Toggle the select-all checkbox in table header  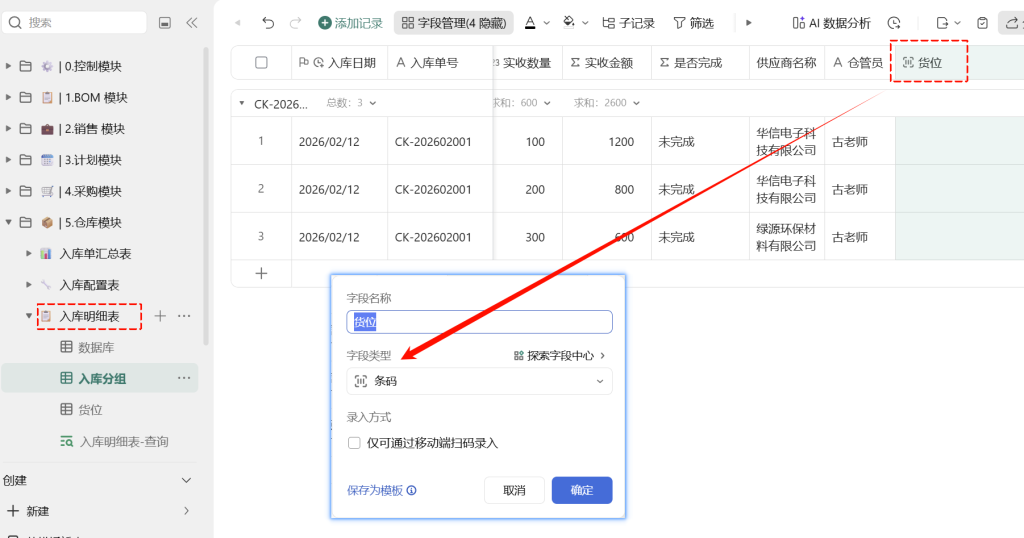pyautogui.click(x=261, y=63)
